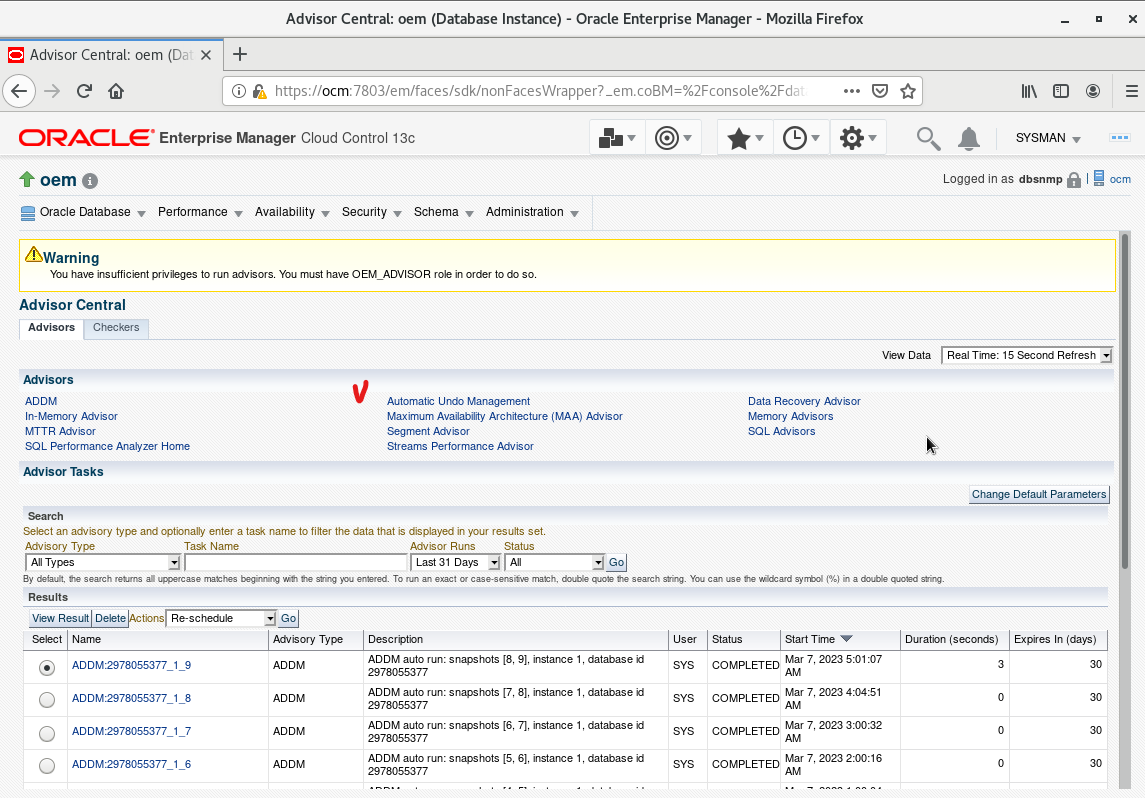Click the info icon next to oem

(x=90, y=181)
